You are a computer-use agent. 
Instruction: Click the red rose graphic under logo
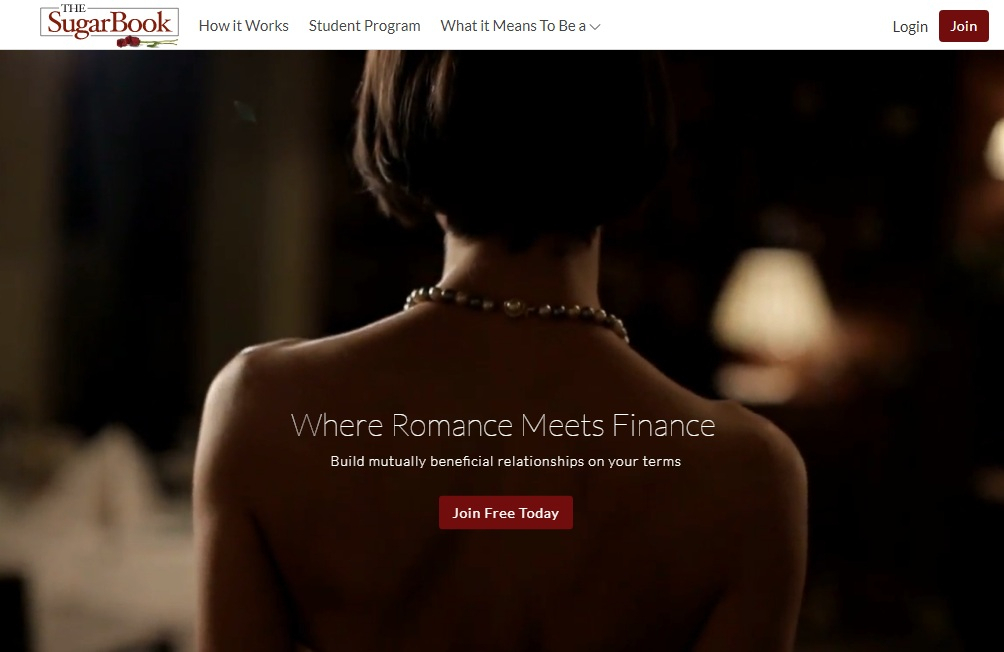point(129,42)
